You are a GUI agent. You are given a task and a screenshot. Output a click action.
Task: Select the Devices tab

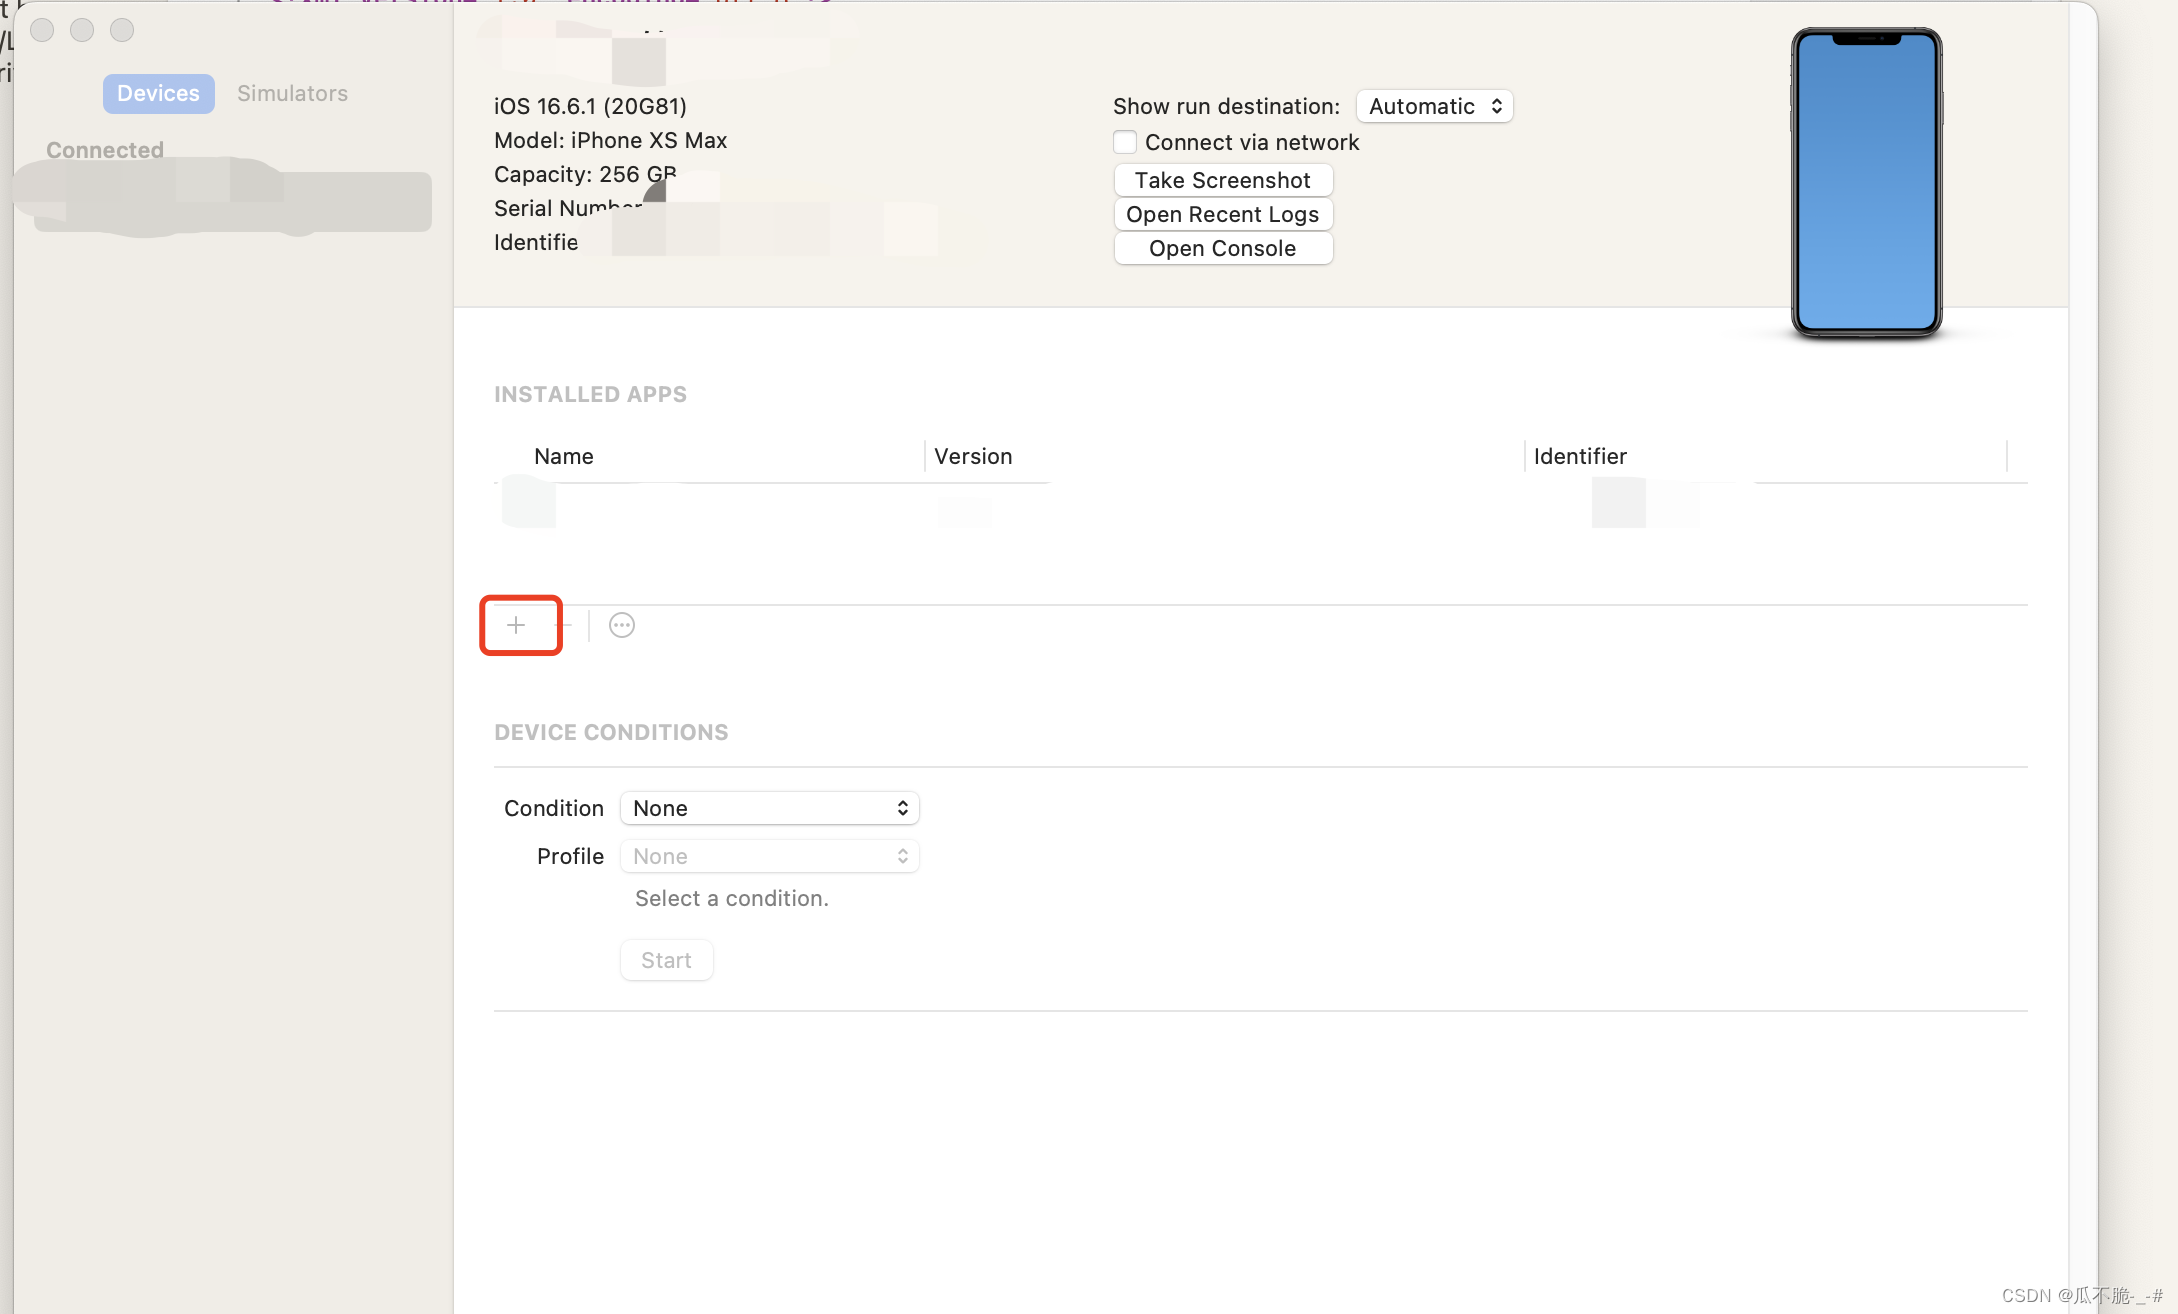pyautogui.click(x=158, y=93)
